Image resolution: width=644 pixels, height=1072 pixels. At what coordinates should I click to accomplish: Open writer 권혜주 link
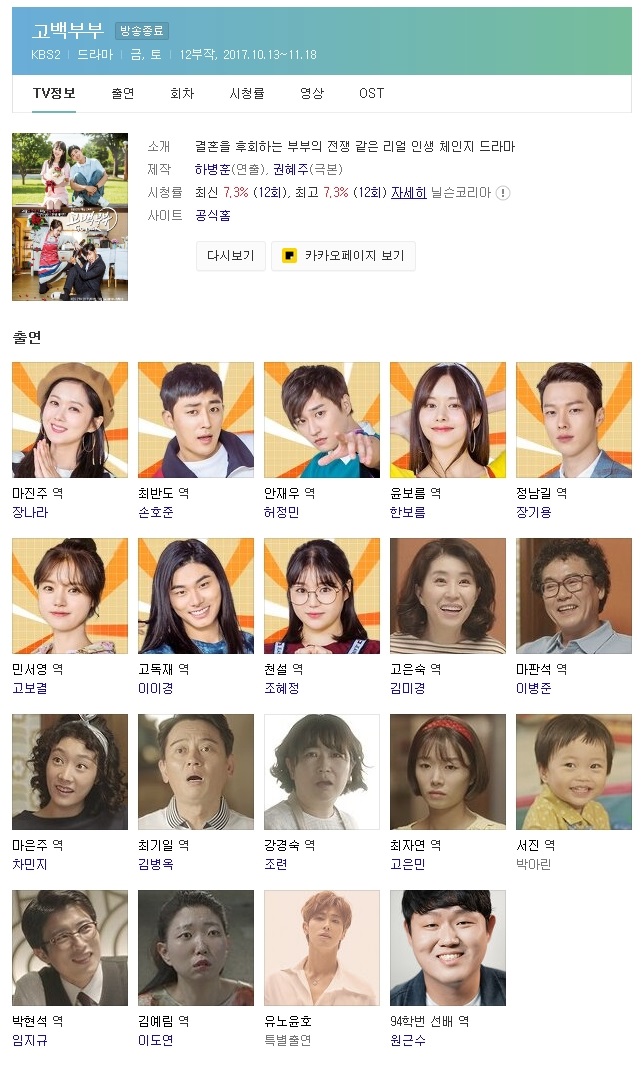291,169
